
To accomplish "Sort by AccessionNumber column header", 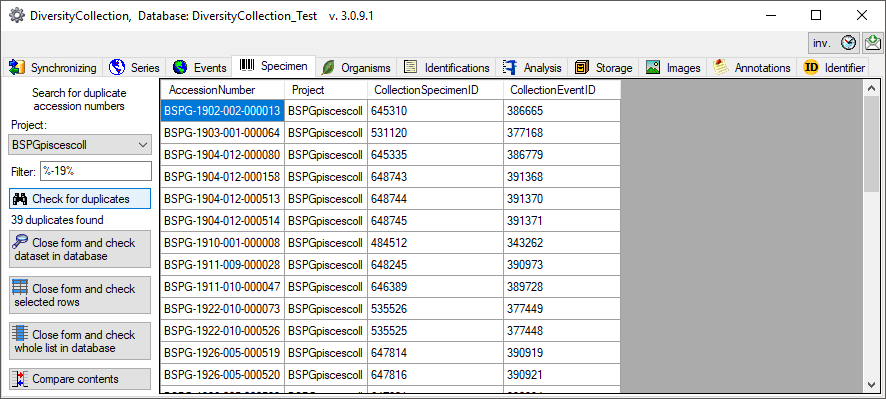I will (x=222, y=90).
